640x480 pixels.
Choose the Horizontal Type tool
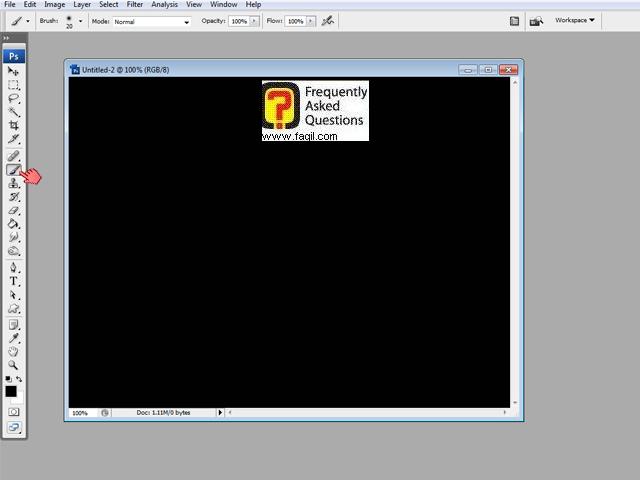pyautogui.click(x=14, y=282)
